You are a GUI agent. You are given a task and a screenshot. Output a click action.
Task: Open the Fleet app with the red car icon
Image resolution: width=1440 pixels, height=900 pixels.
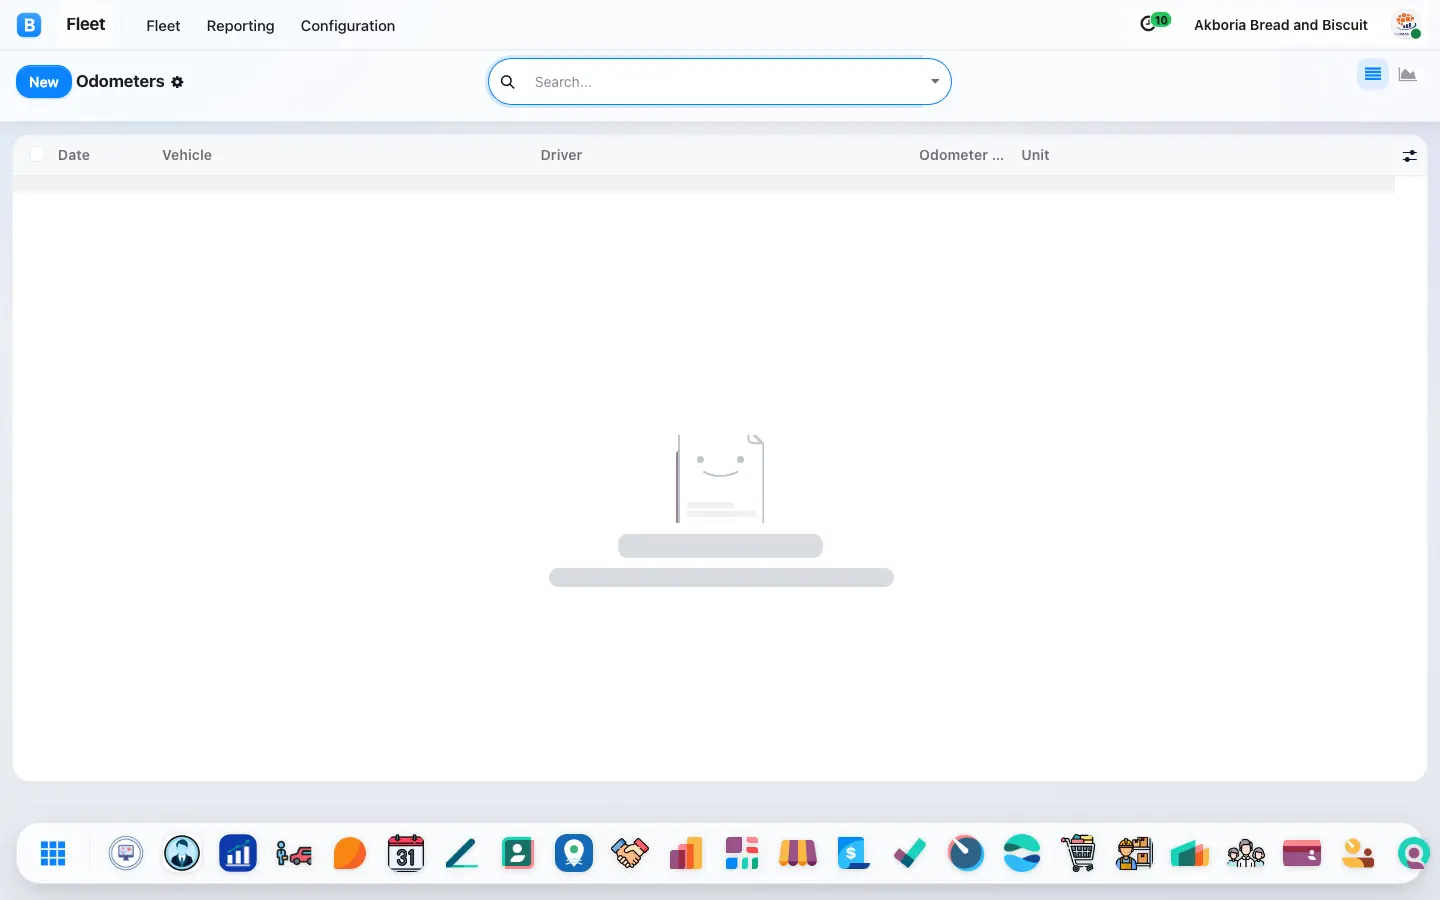294,853
